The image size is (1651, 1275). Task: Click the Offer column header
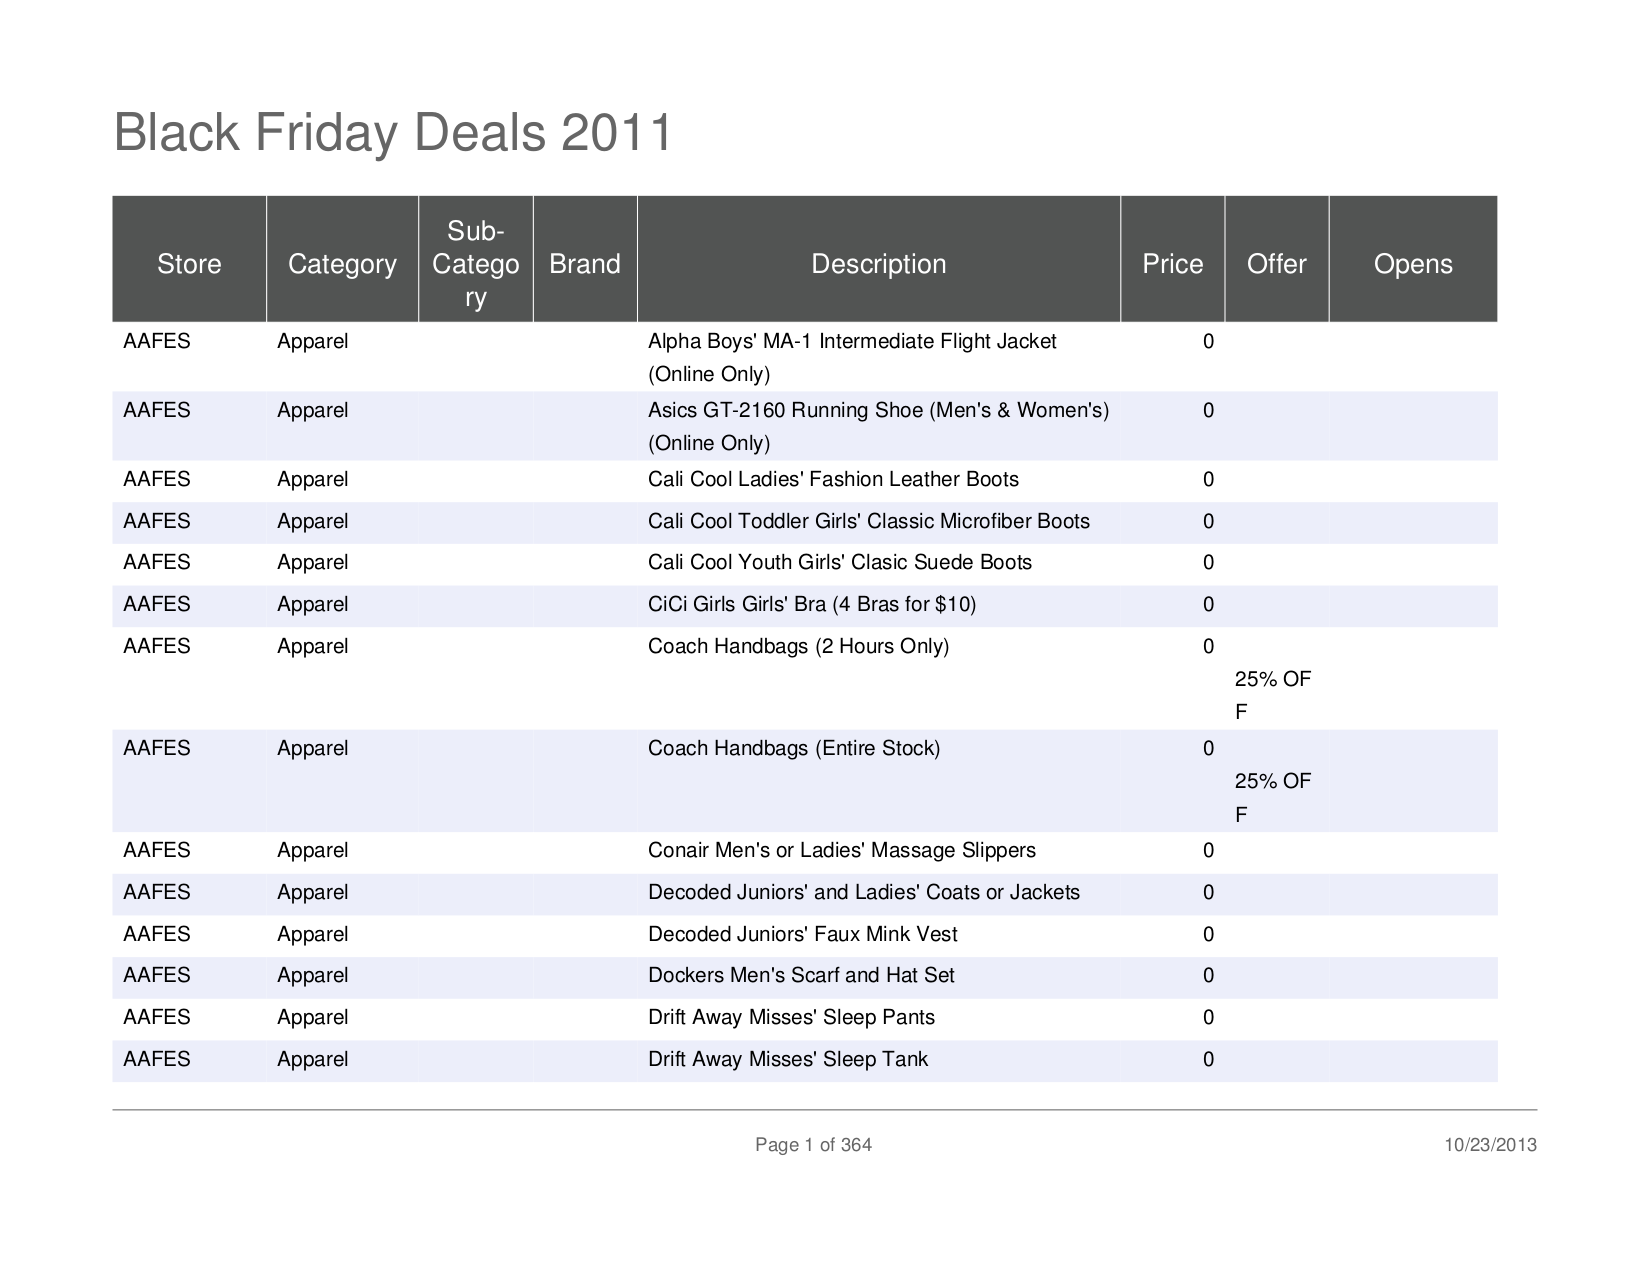(1276, 264)
